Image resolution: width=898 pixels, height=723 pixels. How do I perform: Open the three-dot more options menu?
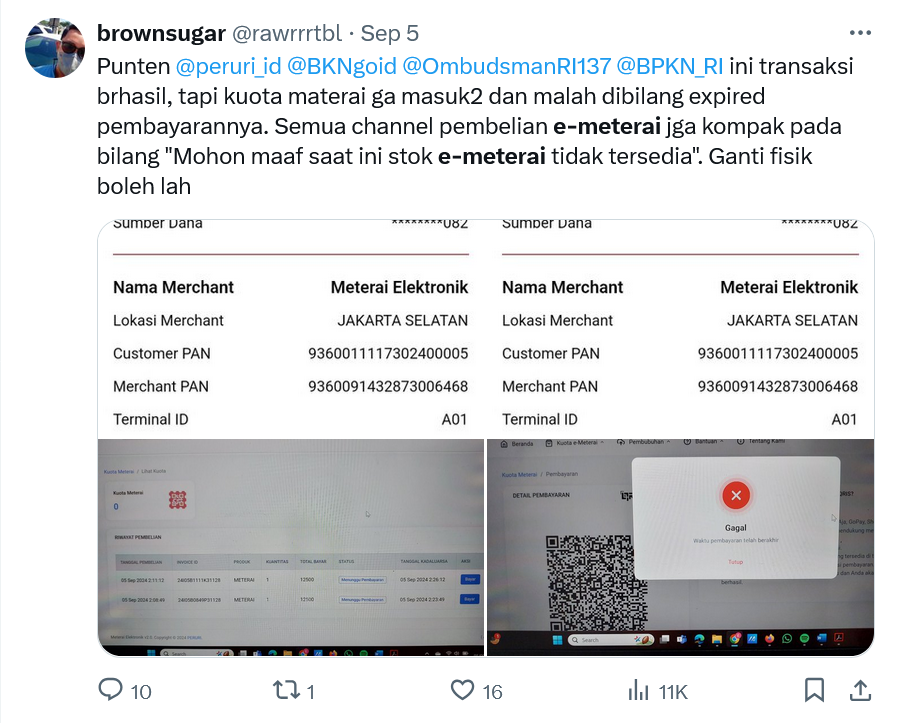point(860,33)
